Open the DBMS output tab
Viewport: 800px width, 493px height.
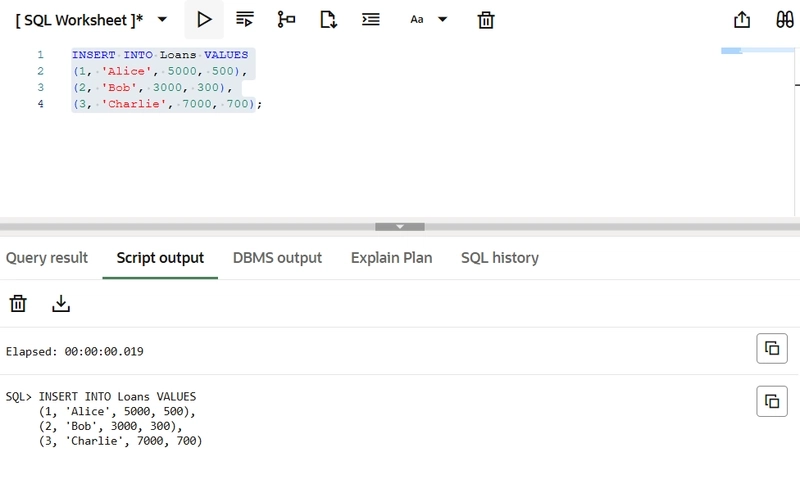277,258
